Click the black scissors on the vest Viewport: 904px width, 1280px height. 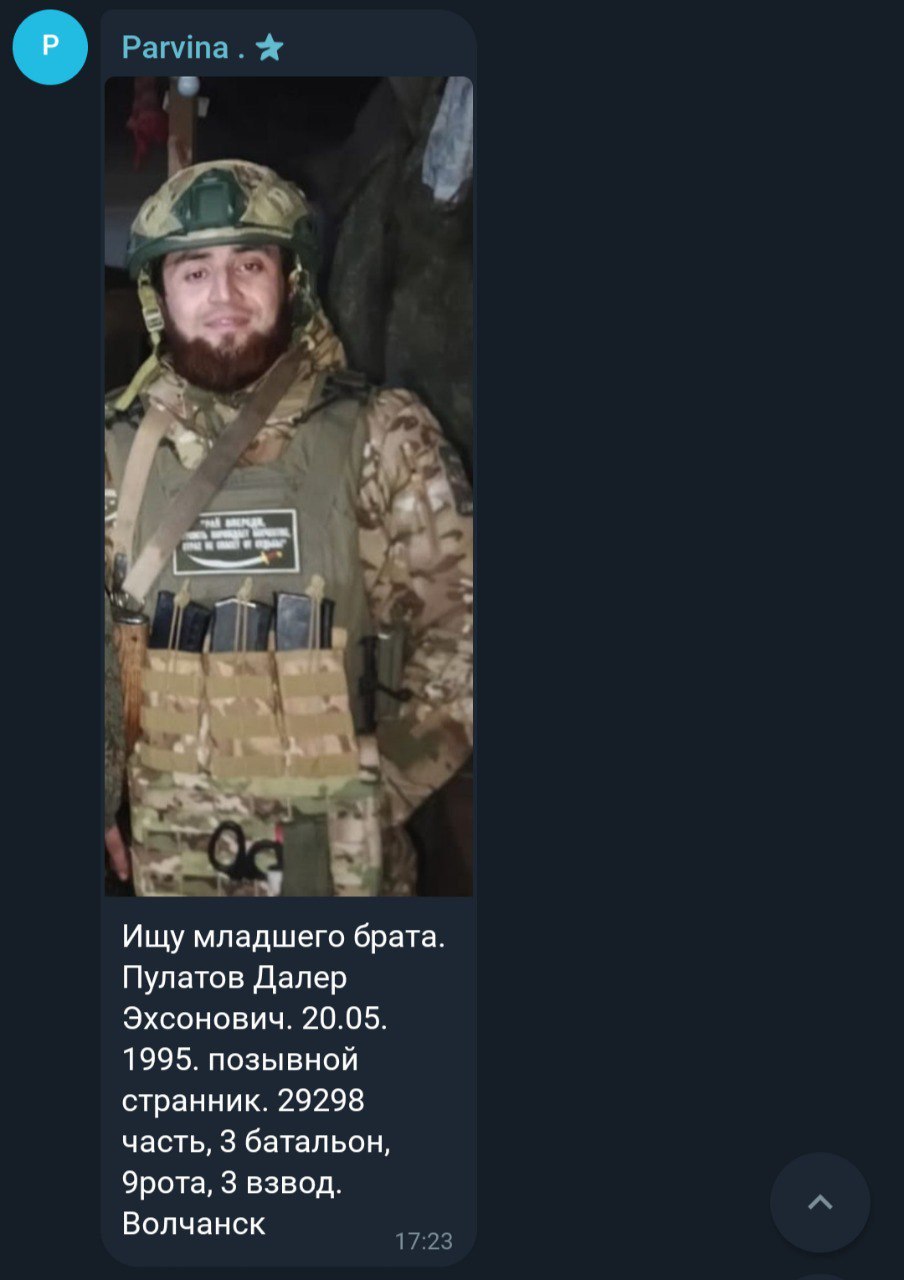point(244,850)
